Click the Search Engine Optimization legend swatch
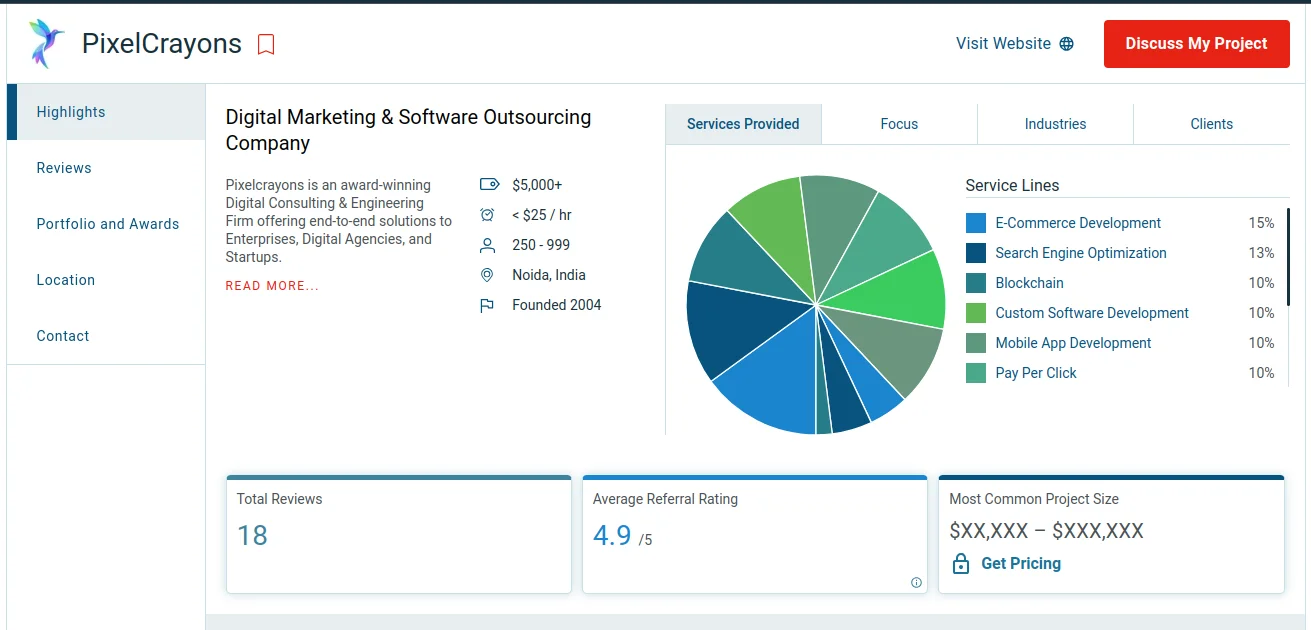Viewport: 1311px width, 630px height. click(x=976, y=253)
